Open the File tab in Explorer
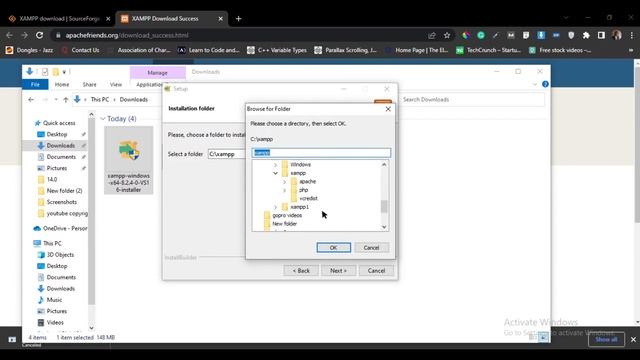The height and width of the screenshot is (360, 640). 36,84
